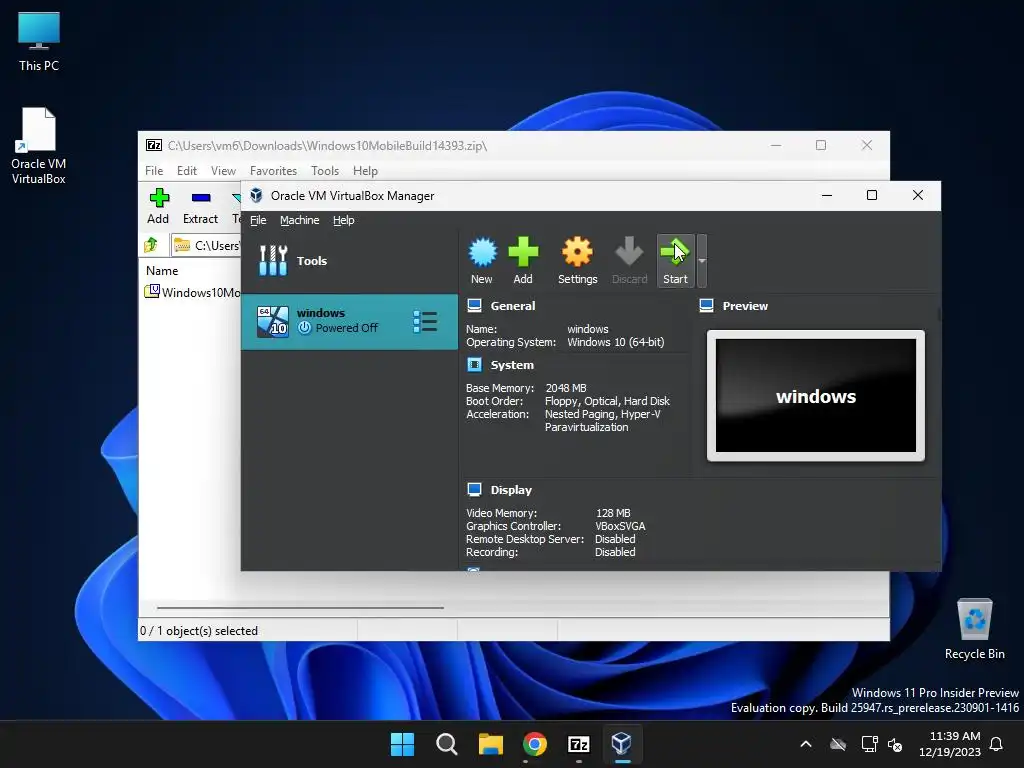This screenshot has width=1024, height=768.
Task: Click the Display section header
Action: [x=511, y=490]
